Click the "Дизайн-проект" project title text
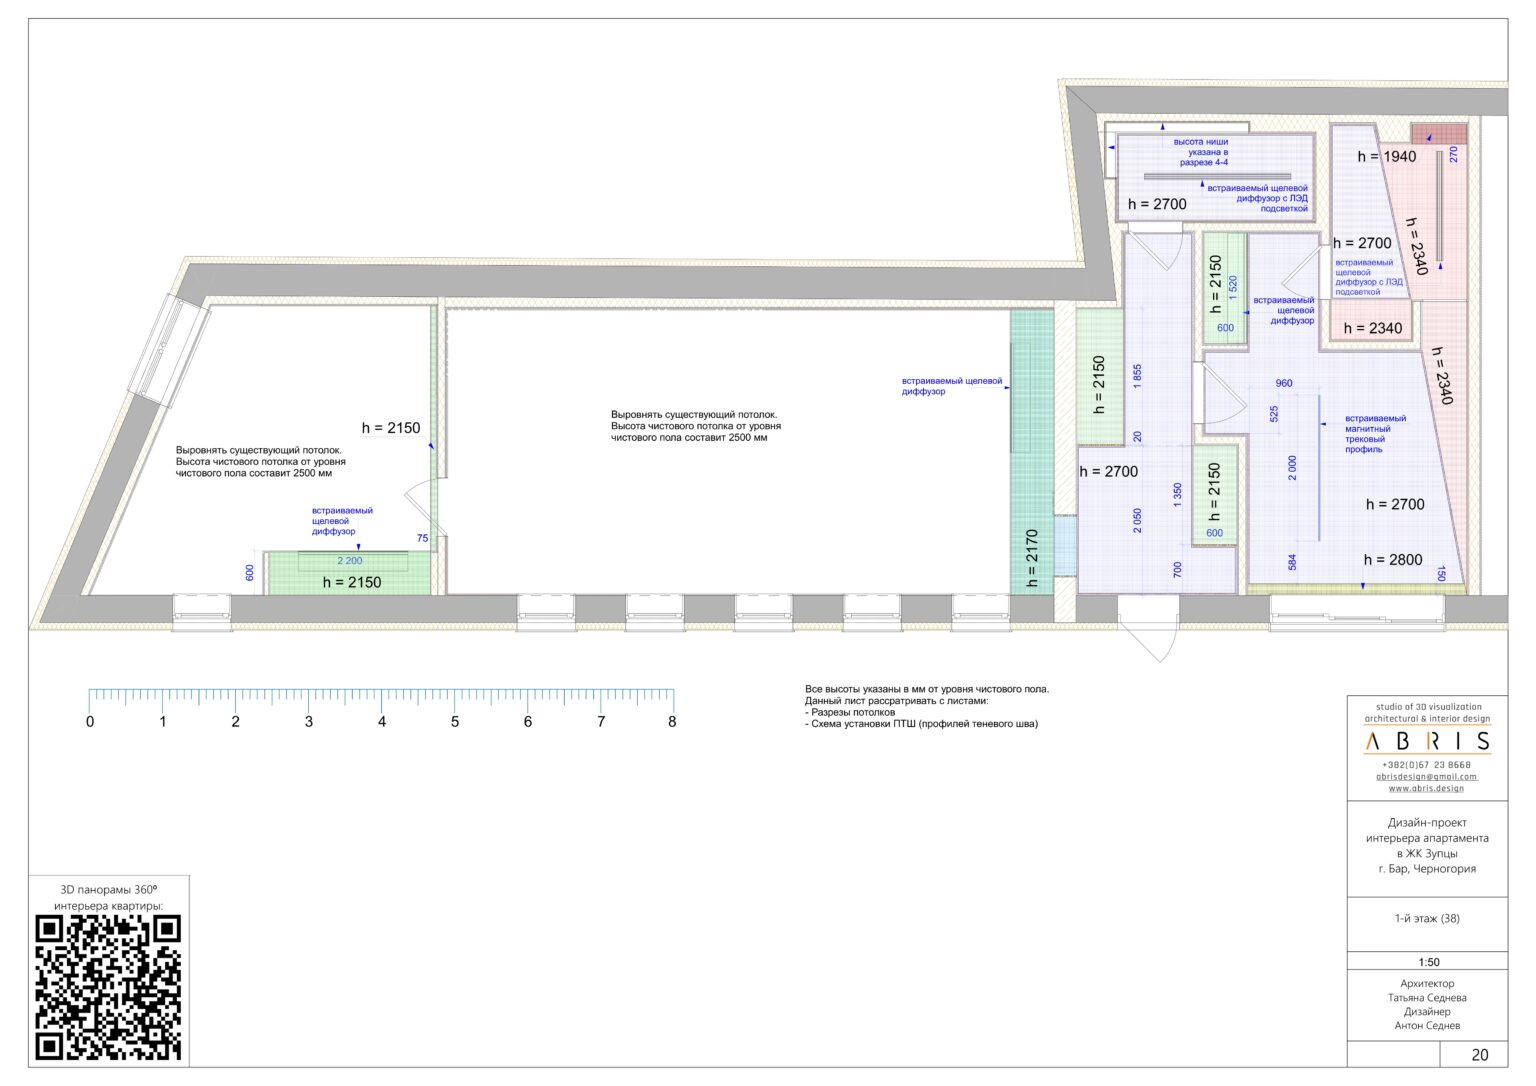The image size is (1536, 1086). (x=1427, y=823)
